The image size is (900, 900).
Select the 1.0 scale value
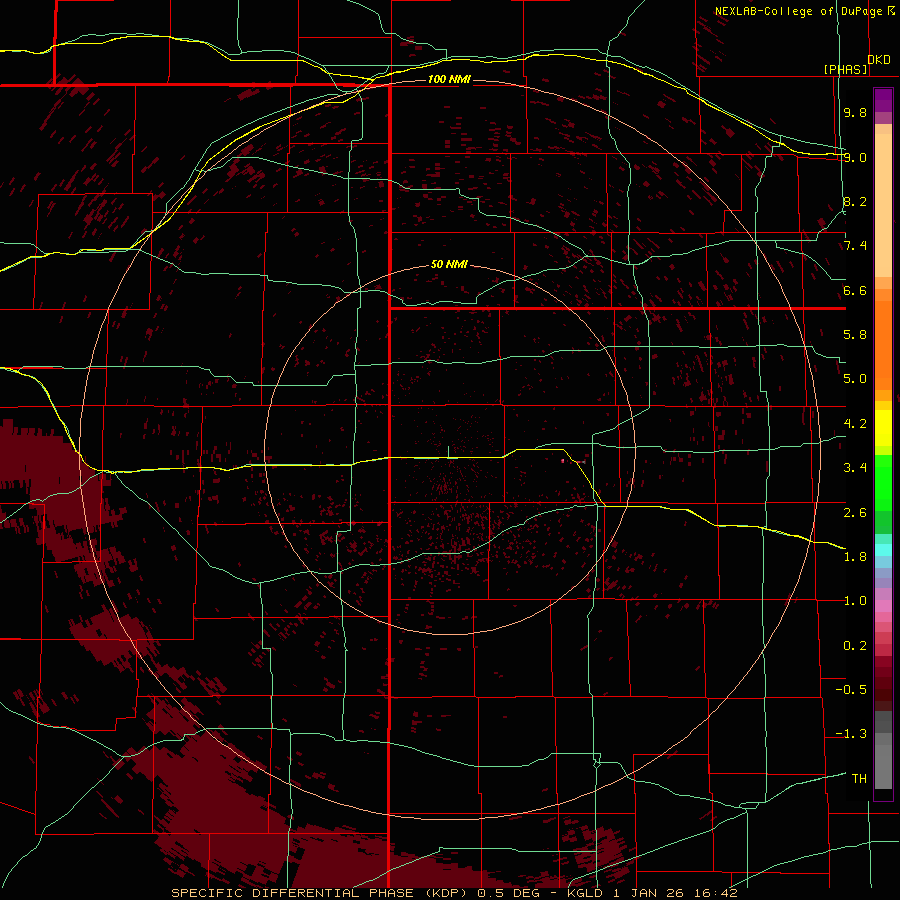[855, 601]
